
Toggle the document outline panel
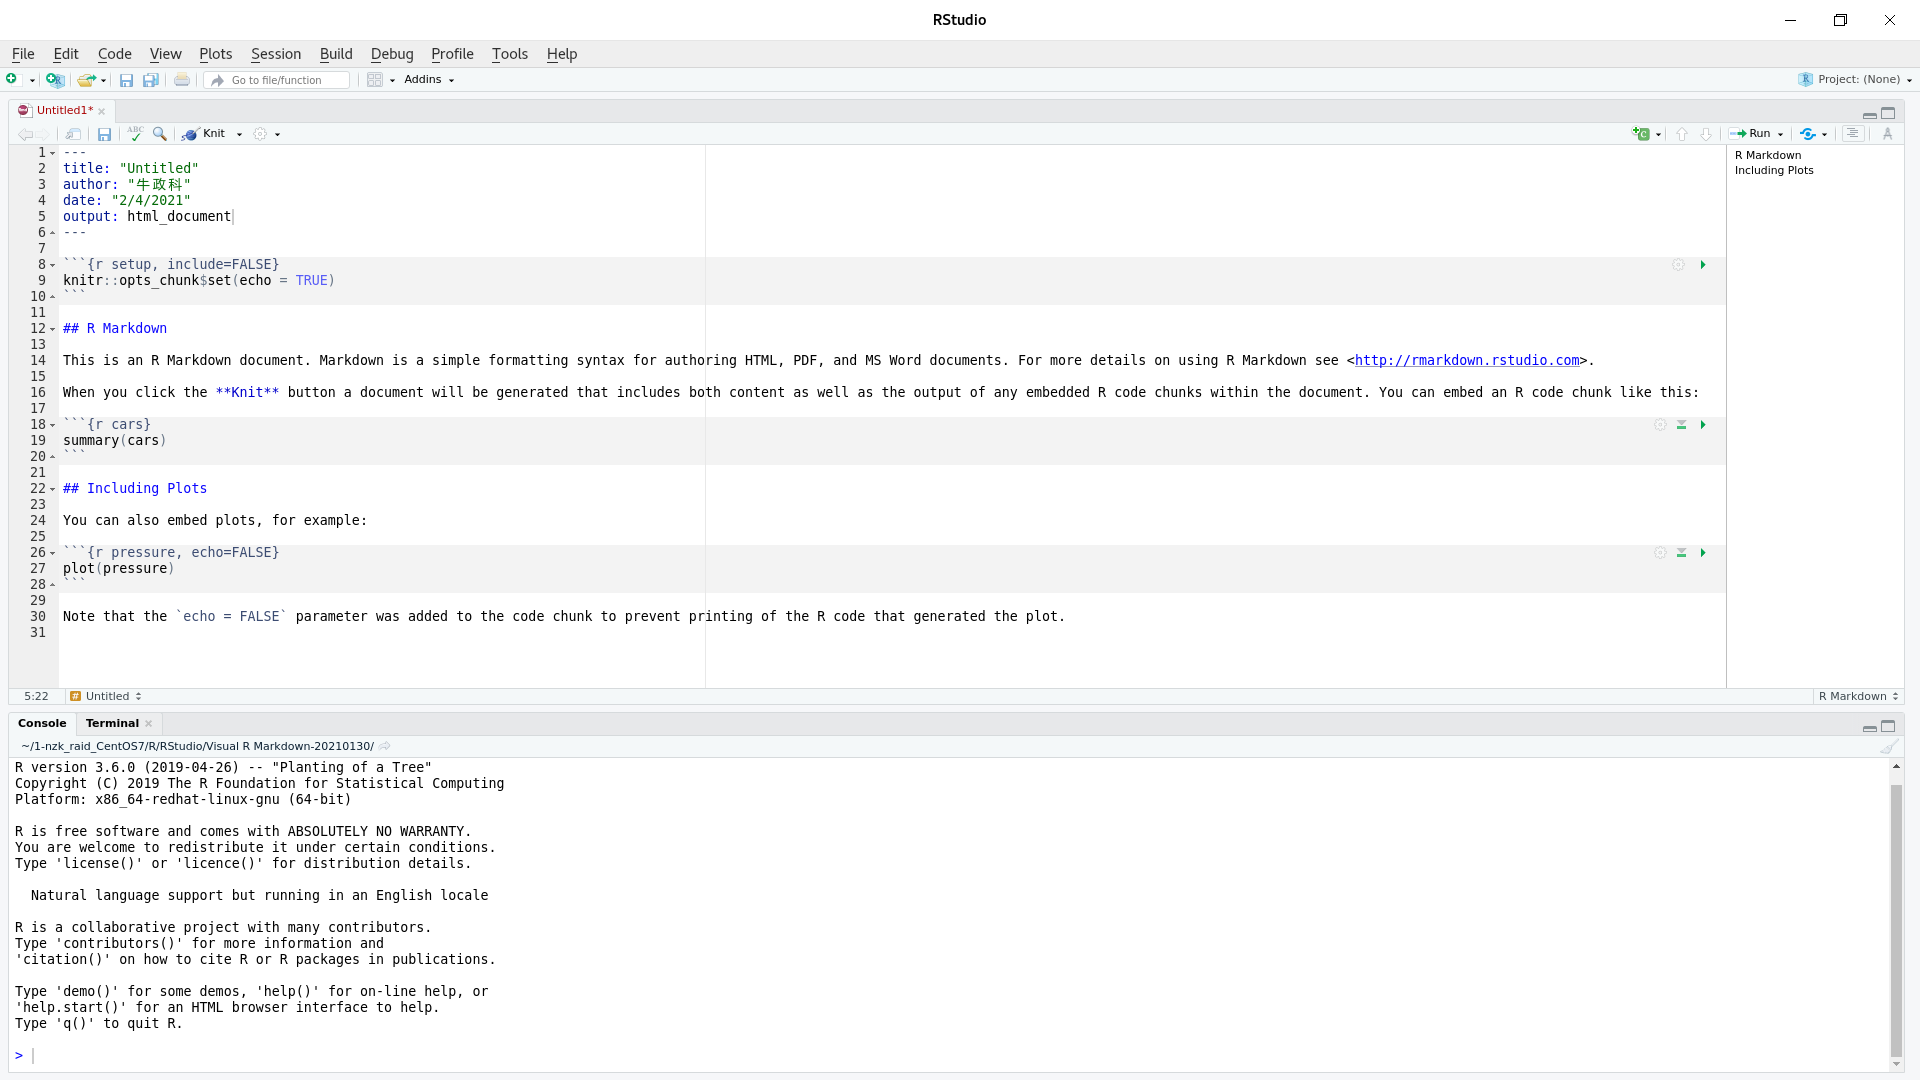tap(1851, 133)
